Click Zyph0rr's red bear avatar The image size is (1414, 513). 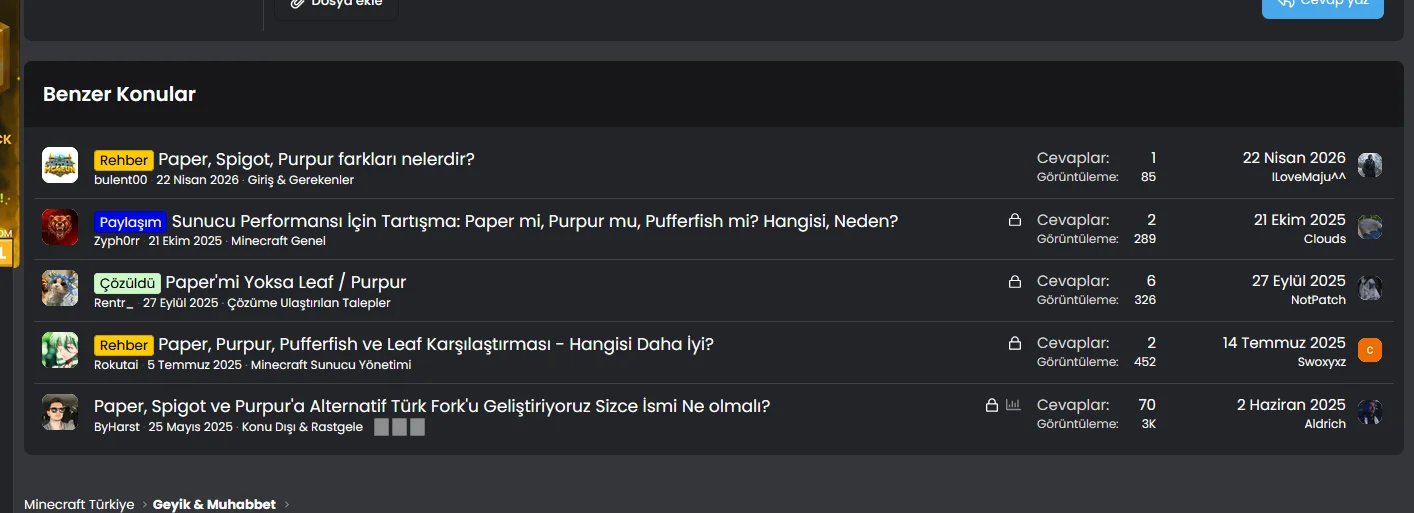[60, 227]
